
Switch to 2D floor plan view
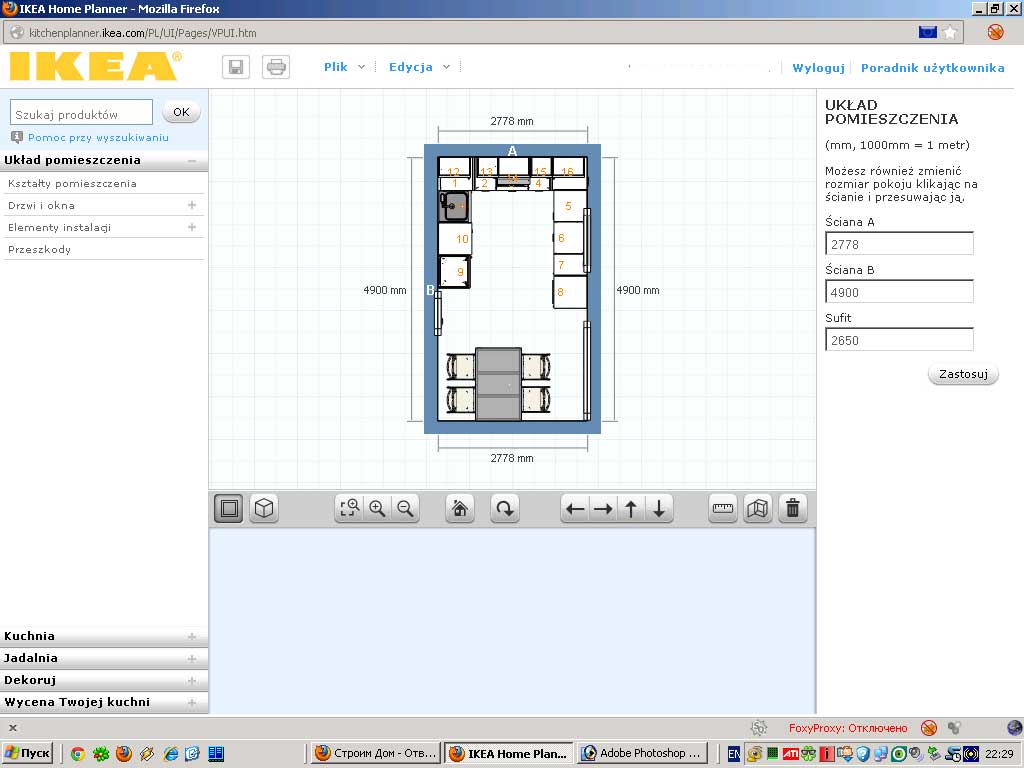[228, 508]
